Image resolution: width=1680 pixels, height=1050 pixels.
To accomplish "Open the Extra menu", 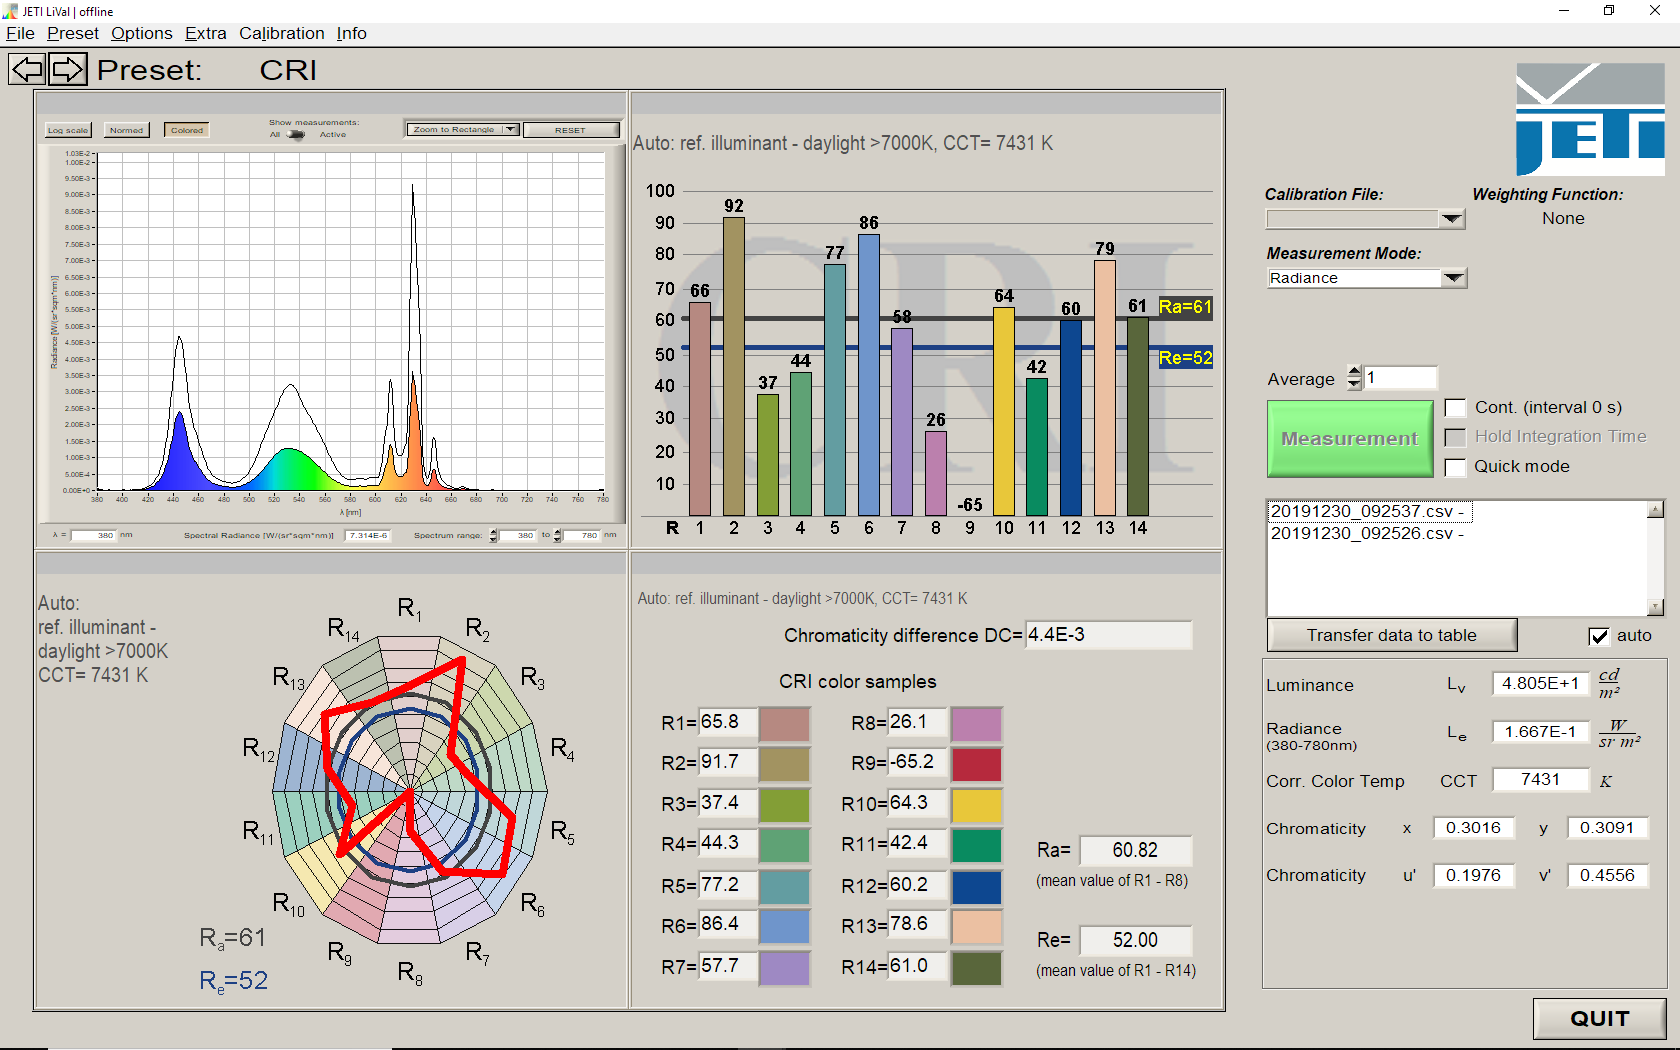I will click(206, 33).
